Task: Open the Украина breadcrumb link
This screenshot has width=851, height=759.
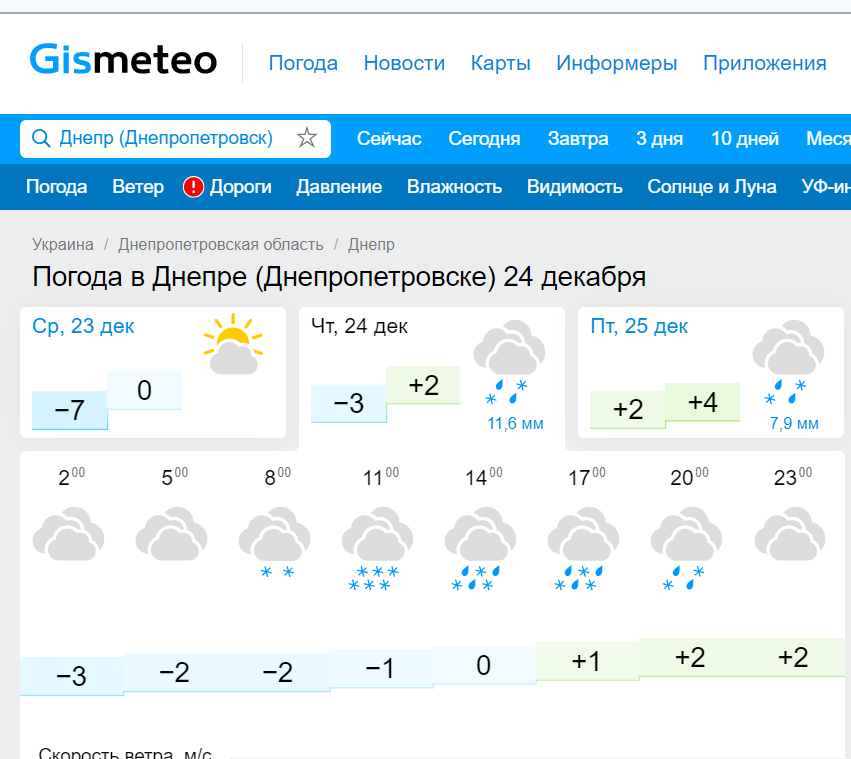Action: (x=63, y=244)
